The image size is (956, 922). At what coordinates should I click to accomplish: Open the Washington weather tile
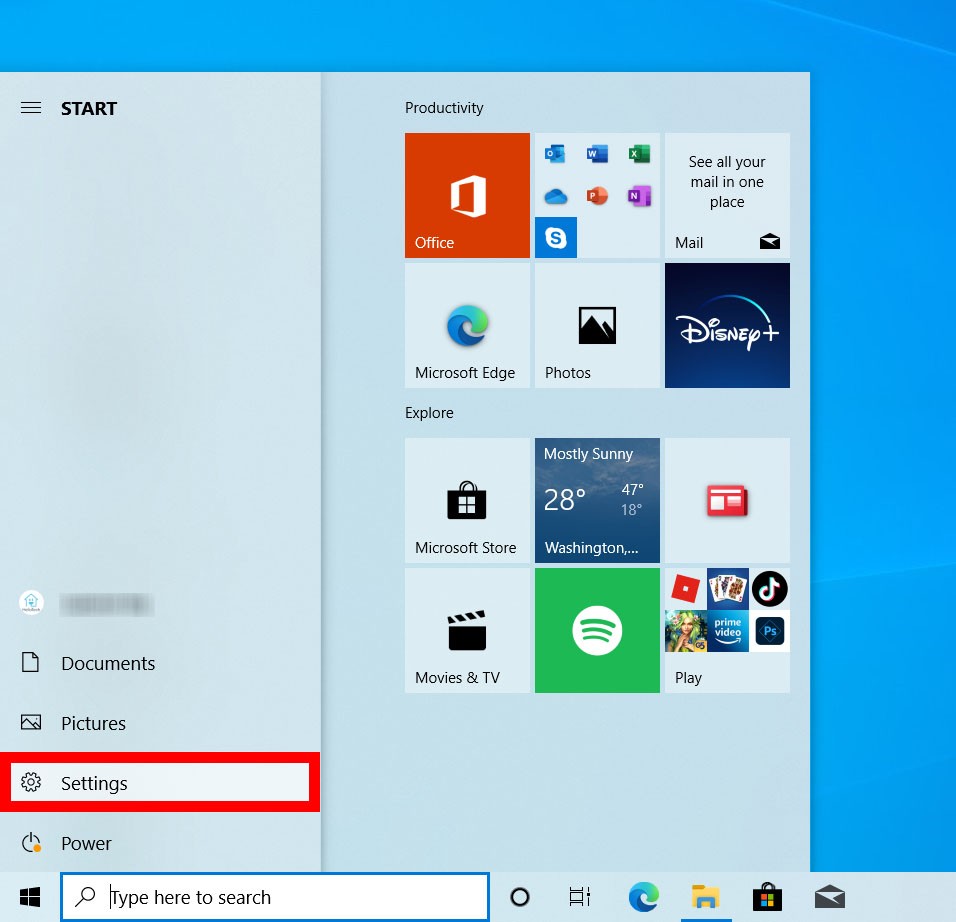597,500
